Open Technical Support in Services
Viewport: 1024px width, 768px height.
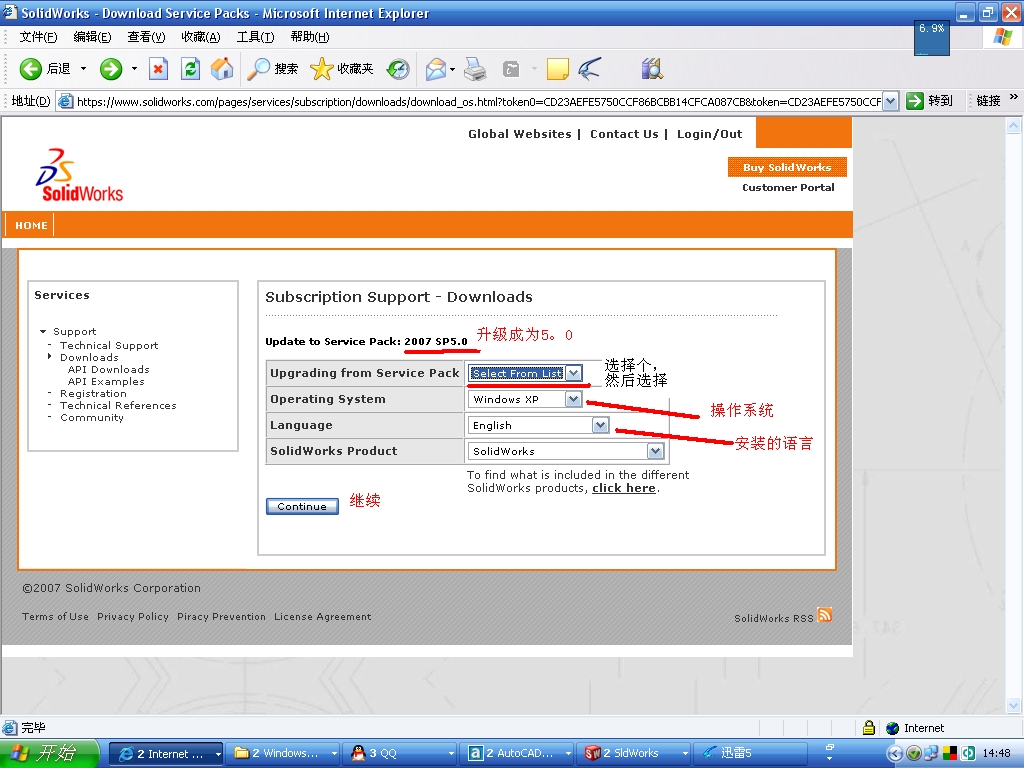pyautogui.click(x=109, y=345)
